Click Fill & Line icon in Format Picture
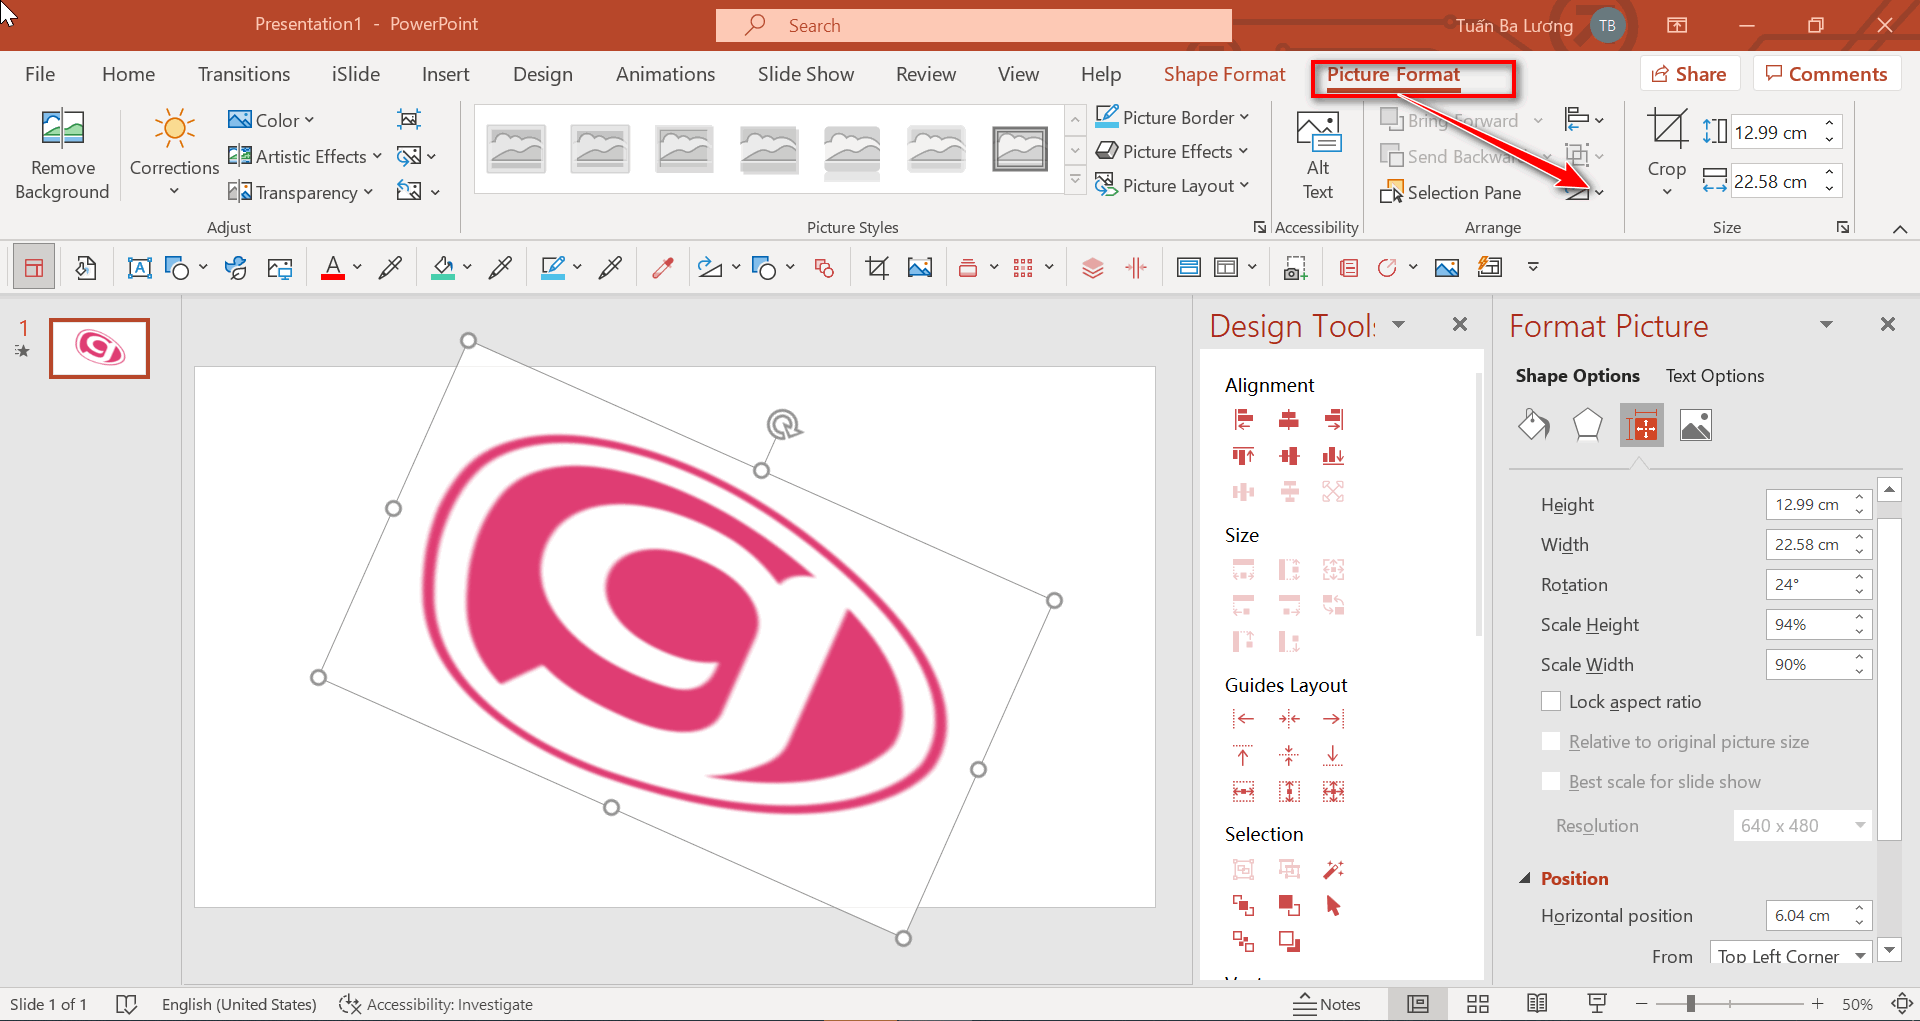The height and width of the screenshot is (1021, 1920). tap(1533, 426)
